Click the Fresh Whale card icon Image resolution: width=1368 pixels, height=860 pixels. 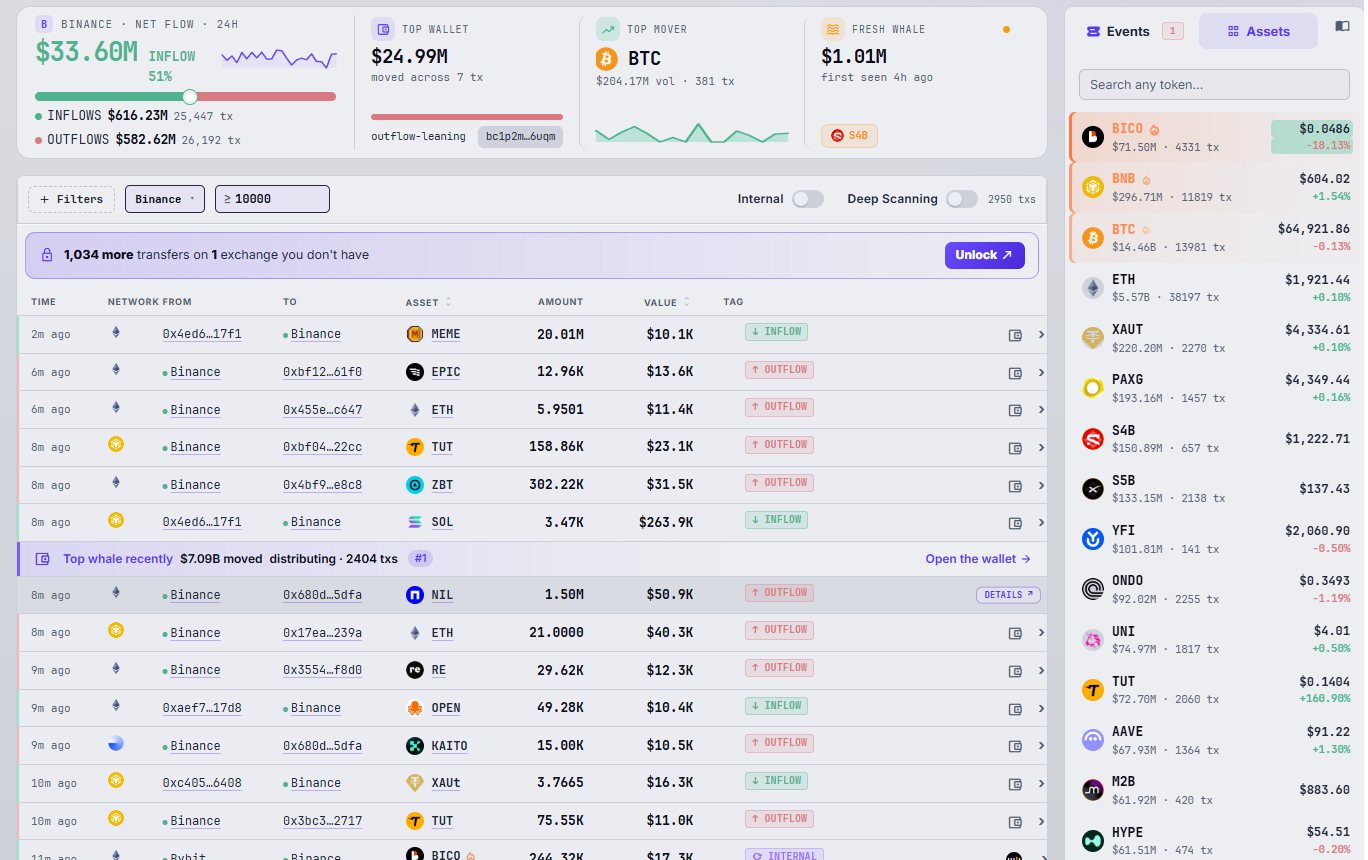[832, 29]
